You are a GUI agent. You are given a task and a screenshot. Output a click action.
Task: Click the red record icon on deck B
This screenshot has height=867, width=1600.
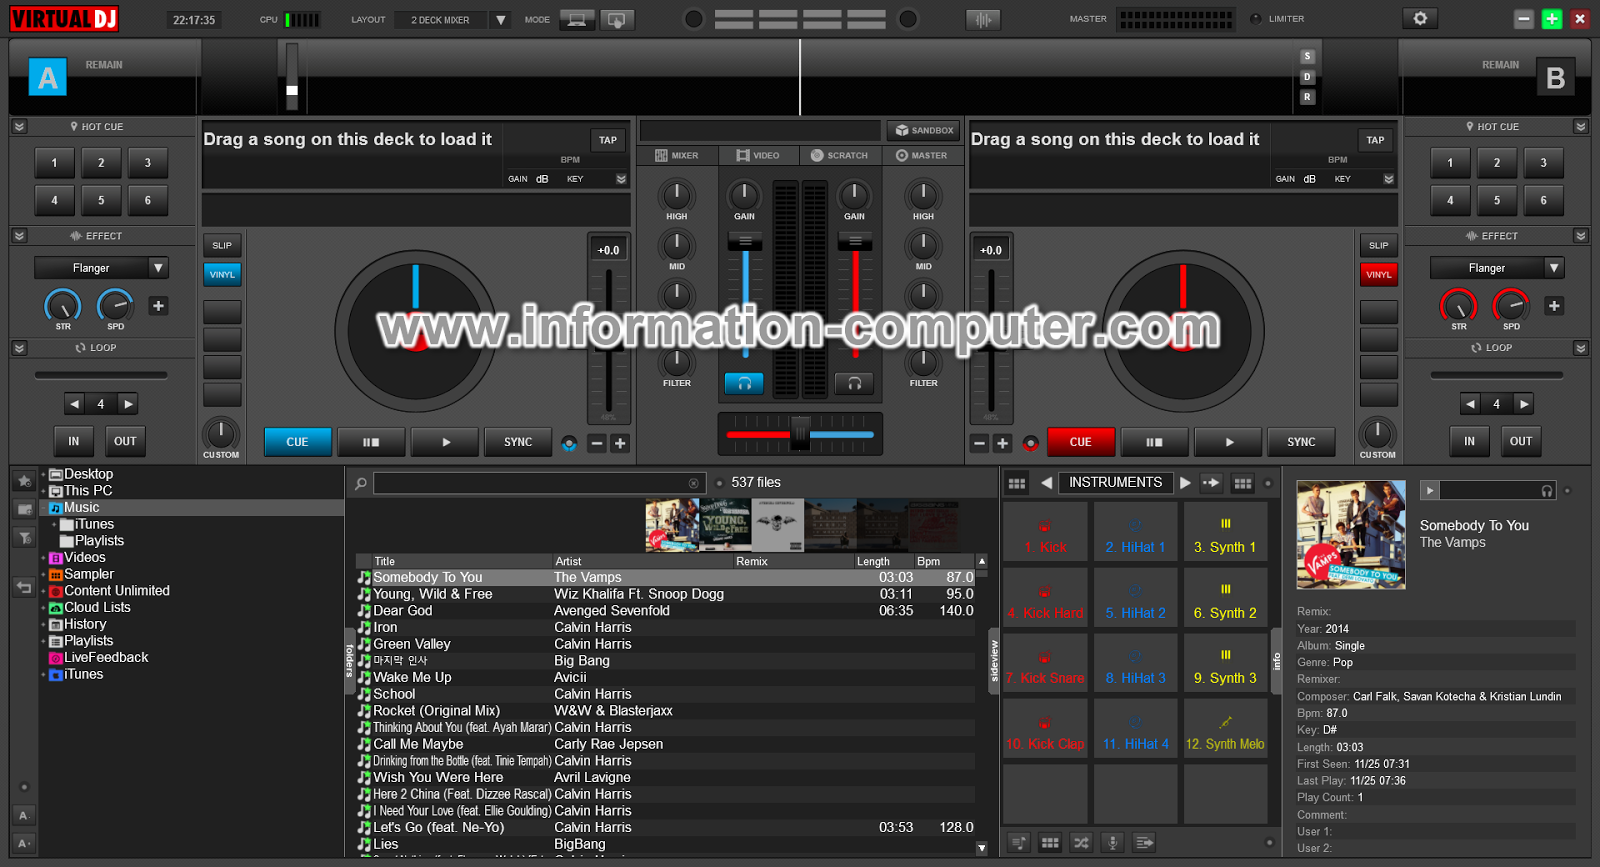(x=1030, y=443)
